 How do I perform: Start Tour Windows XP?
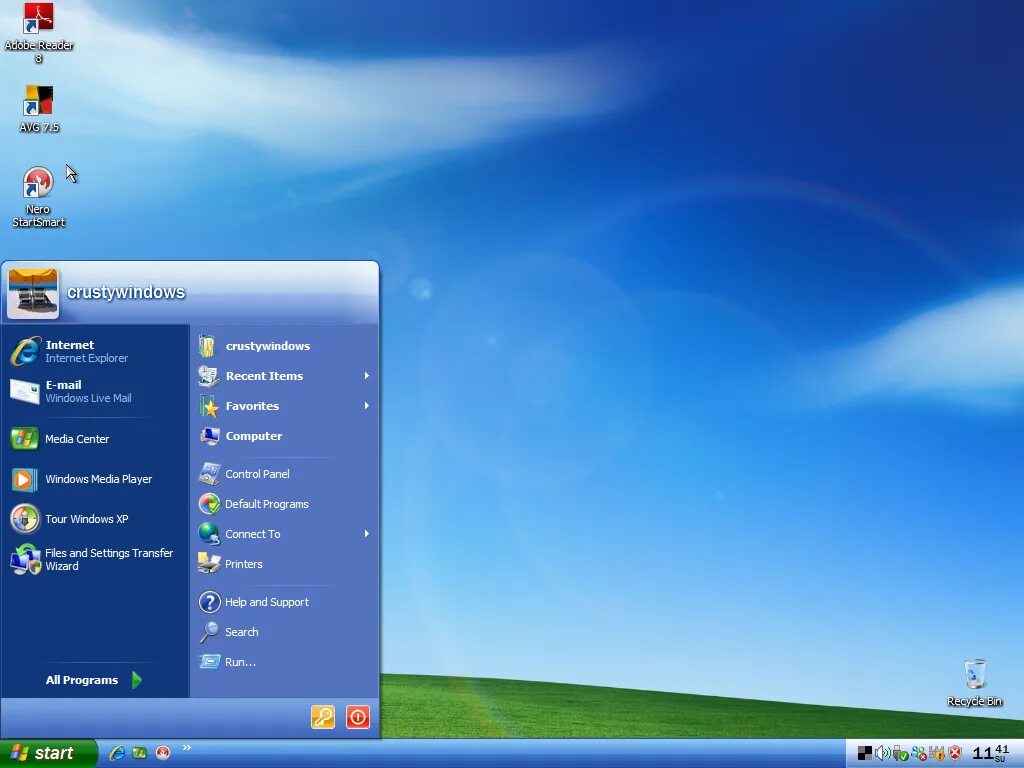[95, 519]
